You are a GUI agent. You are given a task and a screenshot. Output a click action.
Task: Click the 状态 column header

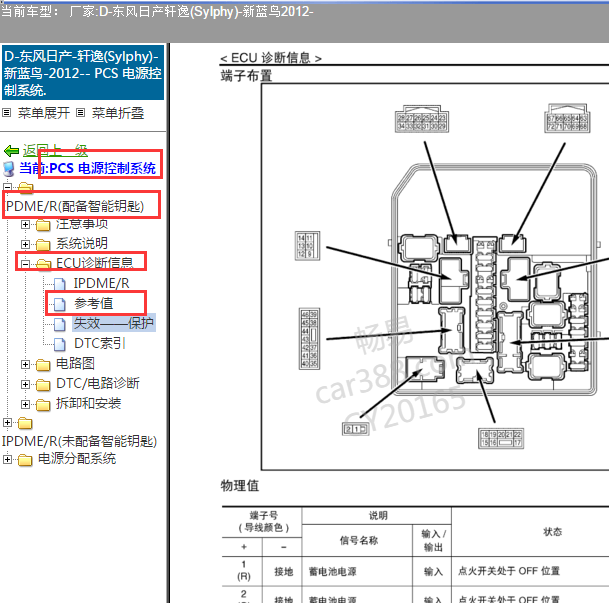click(x=552, y=532)
